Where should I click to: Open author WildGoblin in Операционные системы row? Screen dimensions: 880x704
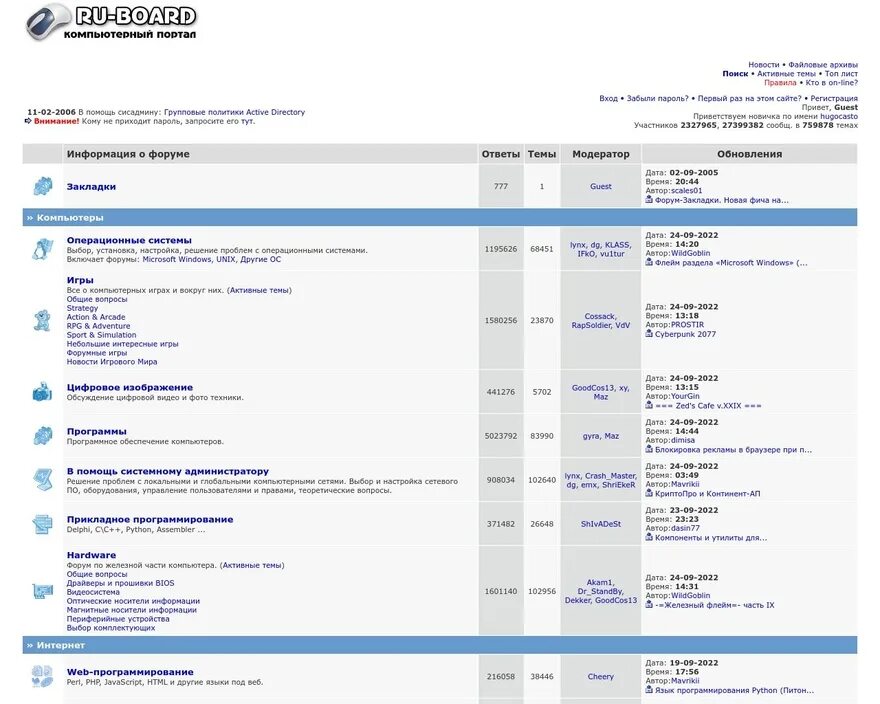pos(690,253)
